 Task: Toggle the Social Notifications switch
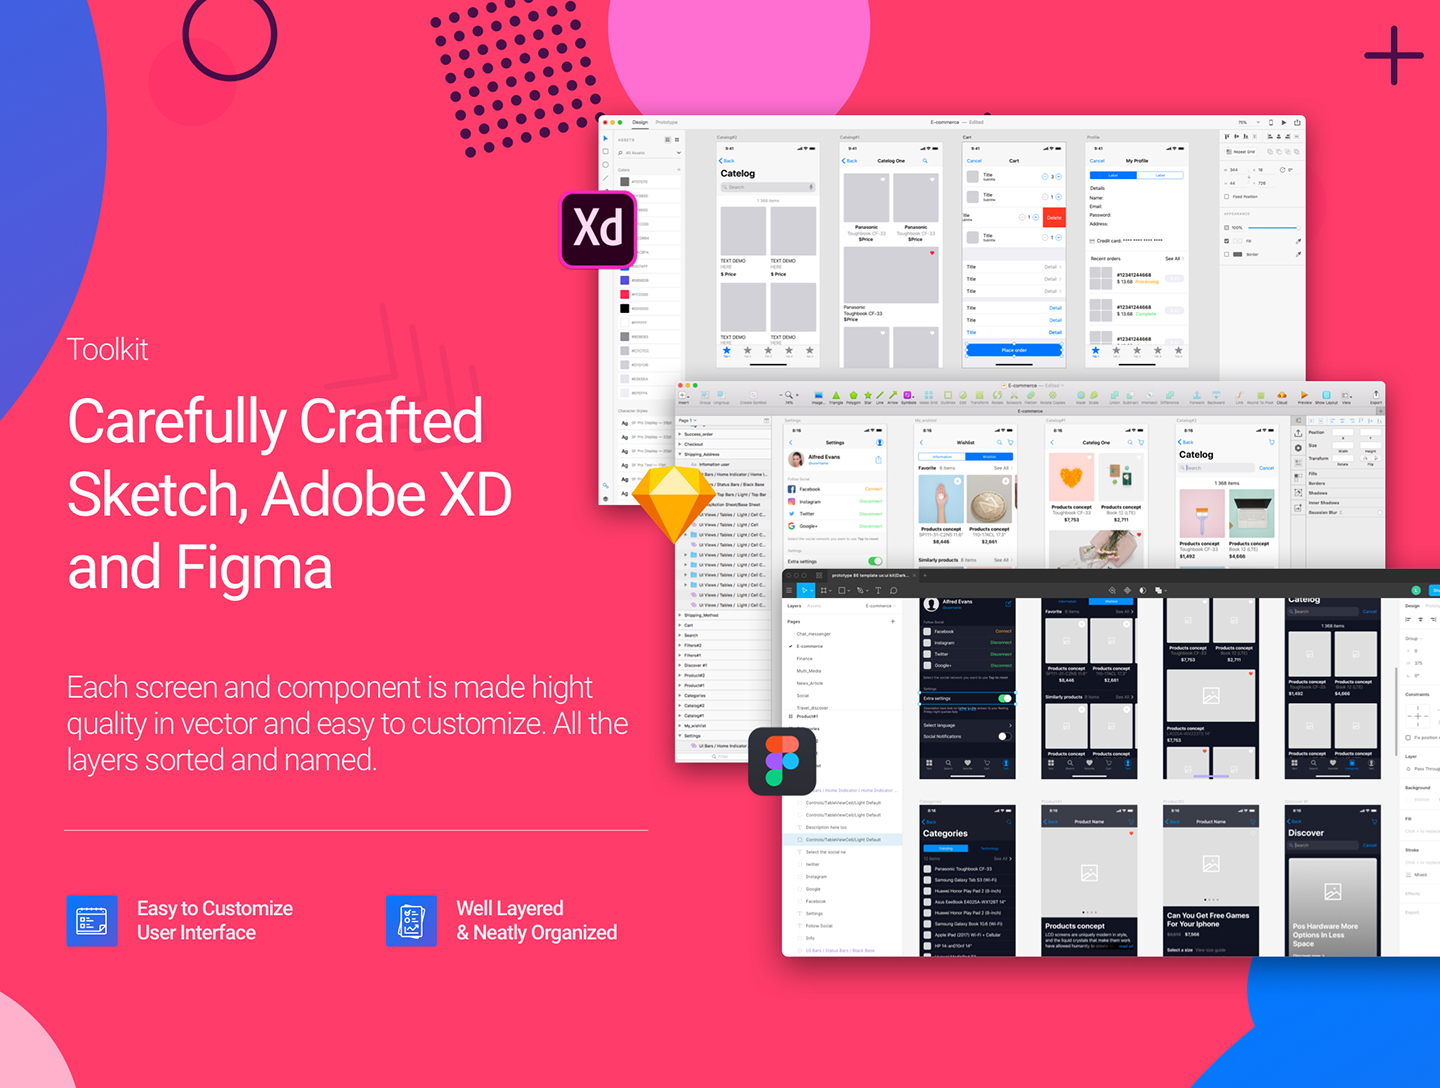(1004, 737)
